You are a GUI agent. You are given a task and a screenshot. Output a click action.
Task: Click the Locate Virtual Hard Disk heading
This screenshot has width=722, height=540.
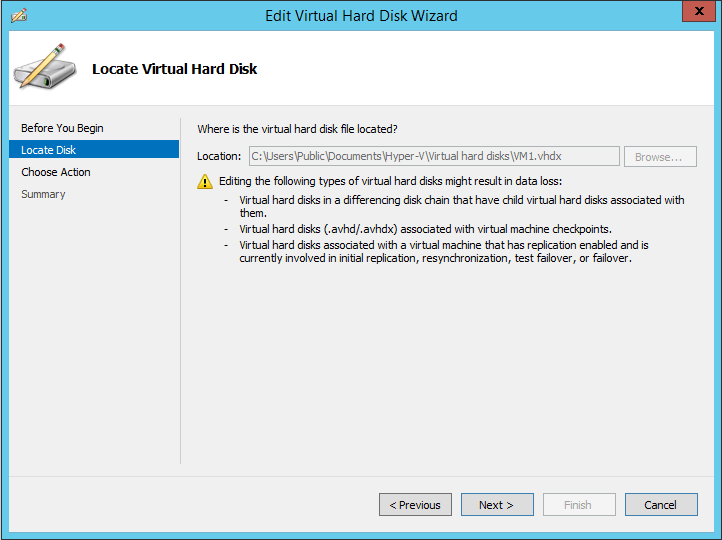175,69
